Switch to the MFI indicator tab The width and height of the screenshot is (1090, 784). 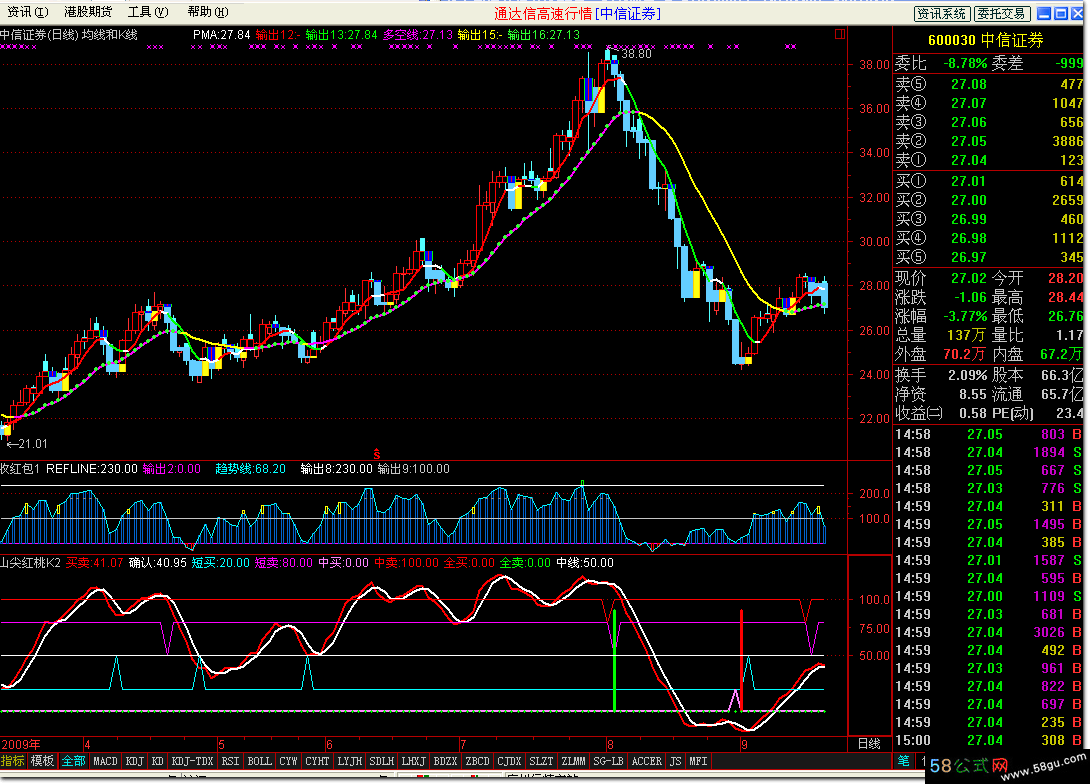coord(698,761)
